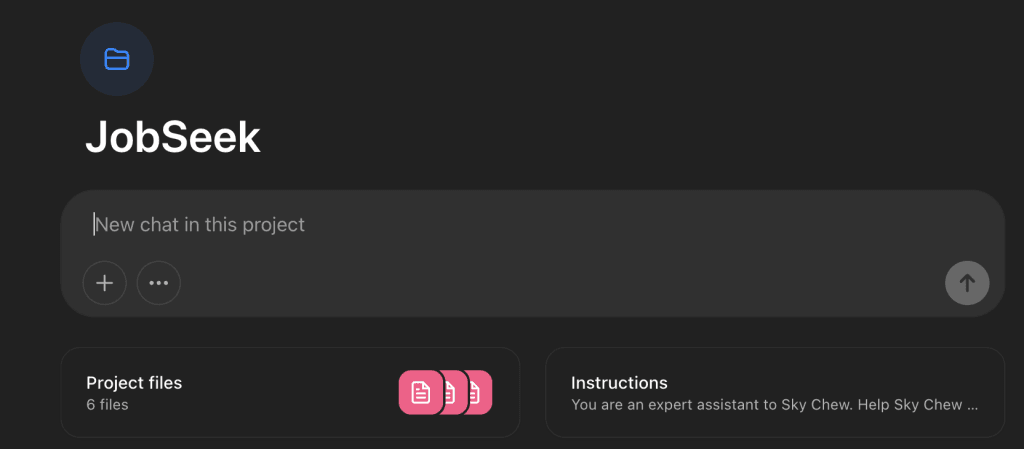
Task: Click the send arrow button
Action: click(x=967, y=283)
